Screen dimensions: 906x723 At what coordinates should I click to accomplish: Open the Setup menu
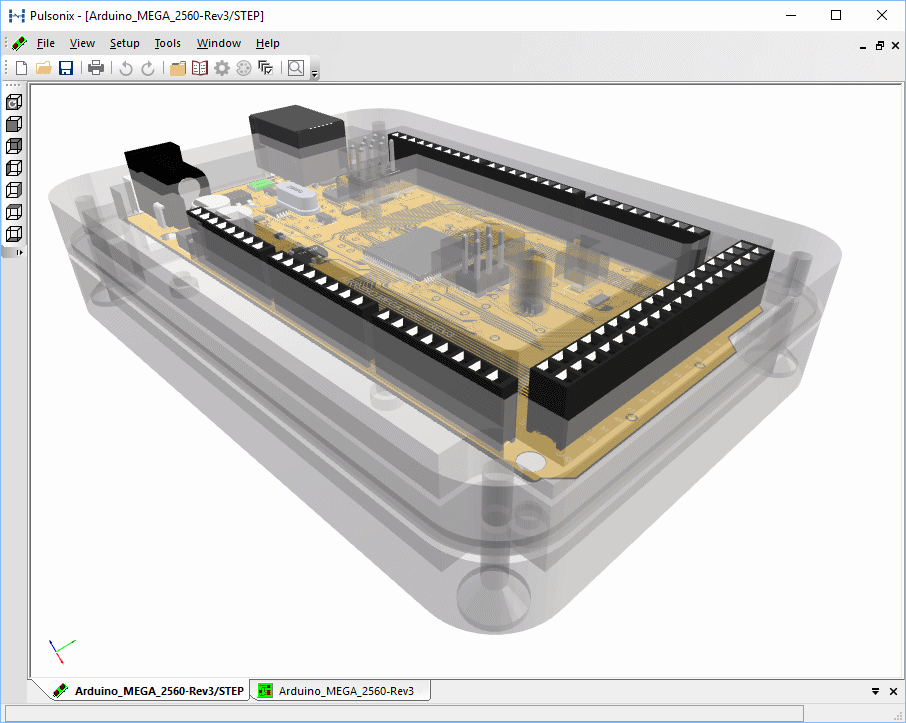[125, 43]
